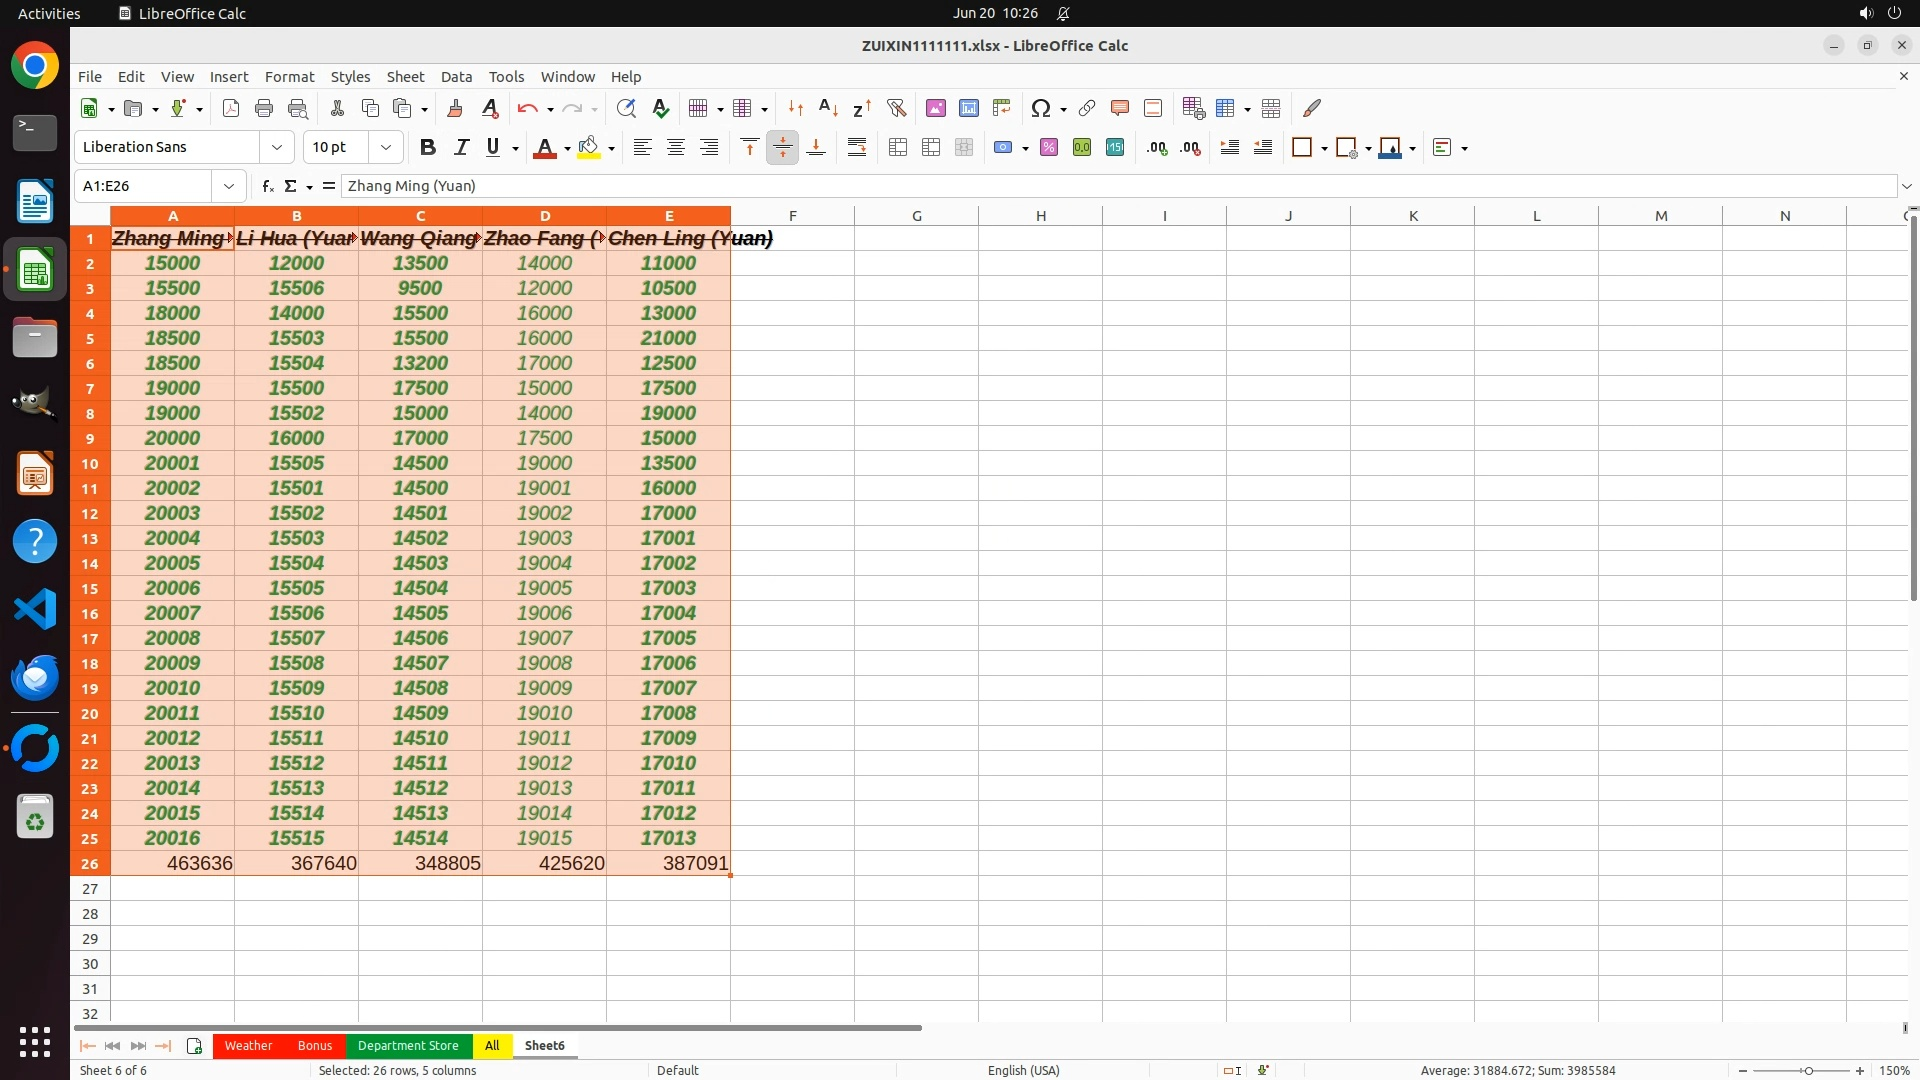Screen dimensions: 1920x1080
Task: Apply the yellow background color swatch
Action: [589, 147]
